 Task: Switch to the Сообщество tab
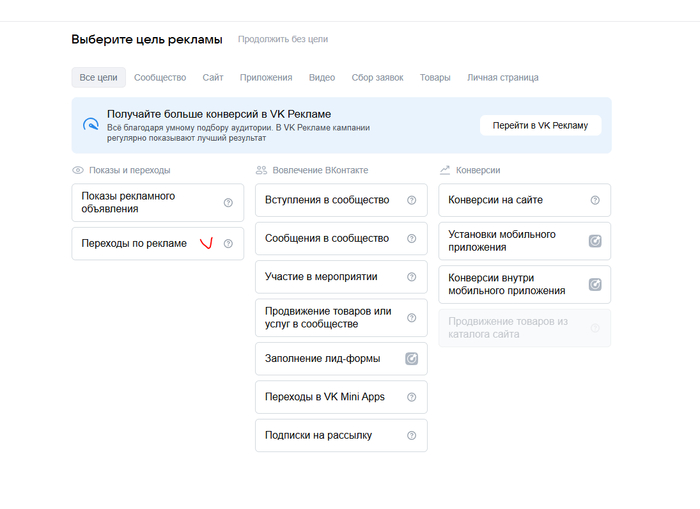tap(160, 77)
